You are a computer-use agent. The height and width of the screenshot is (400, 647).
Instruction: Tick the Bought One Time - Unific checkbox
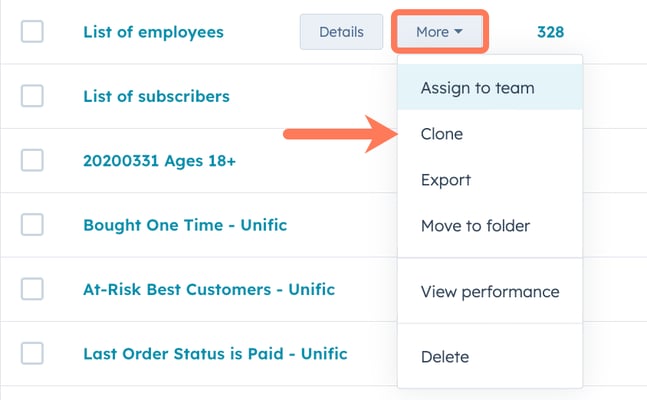pyautogui.click(x=32, y=225)
